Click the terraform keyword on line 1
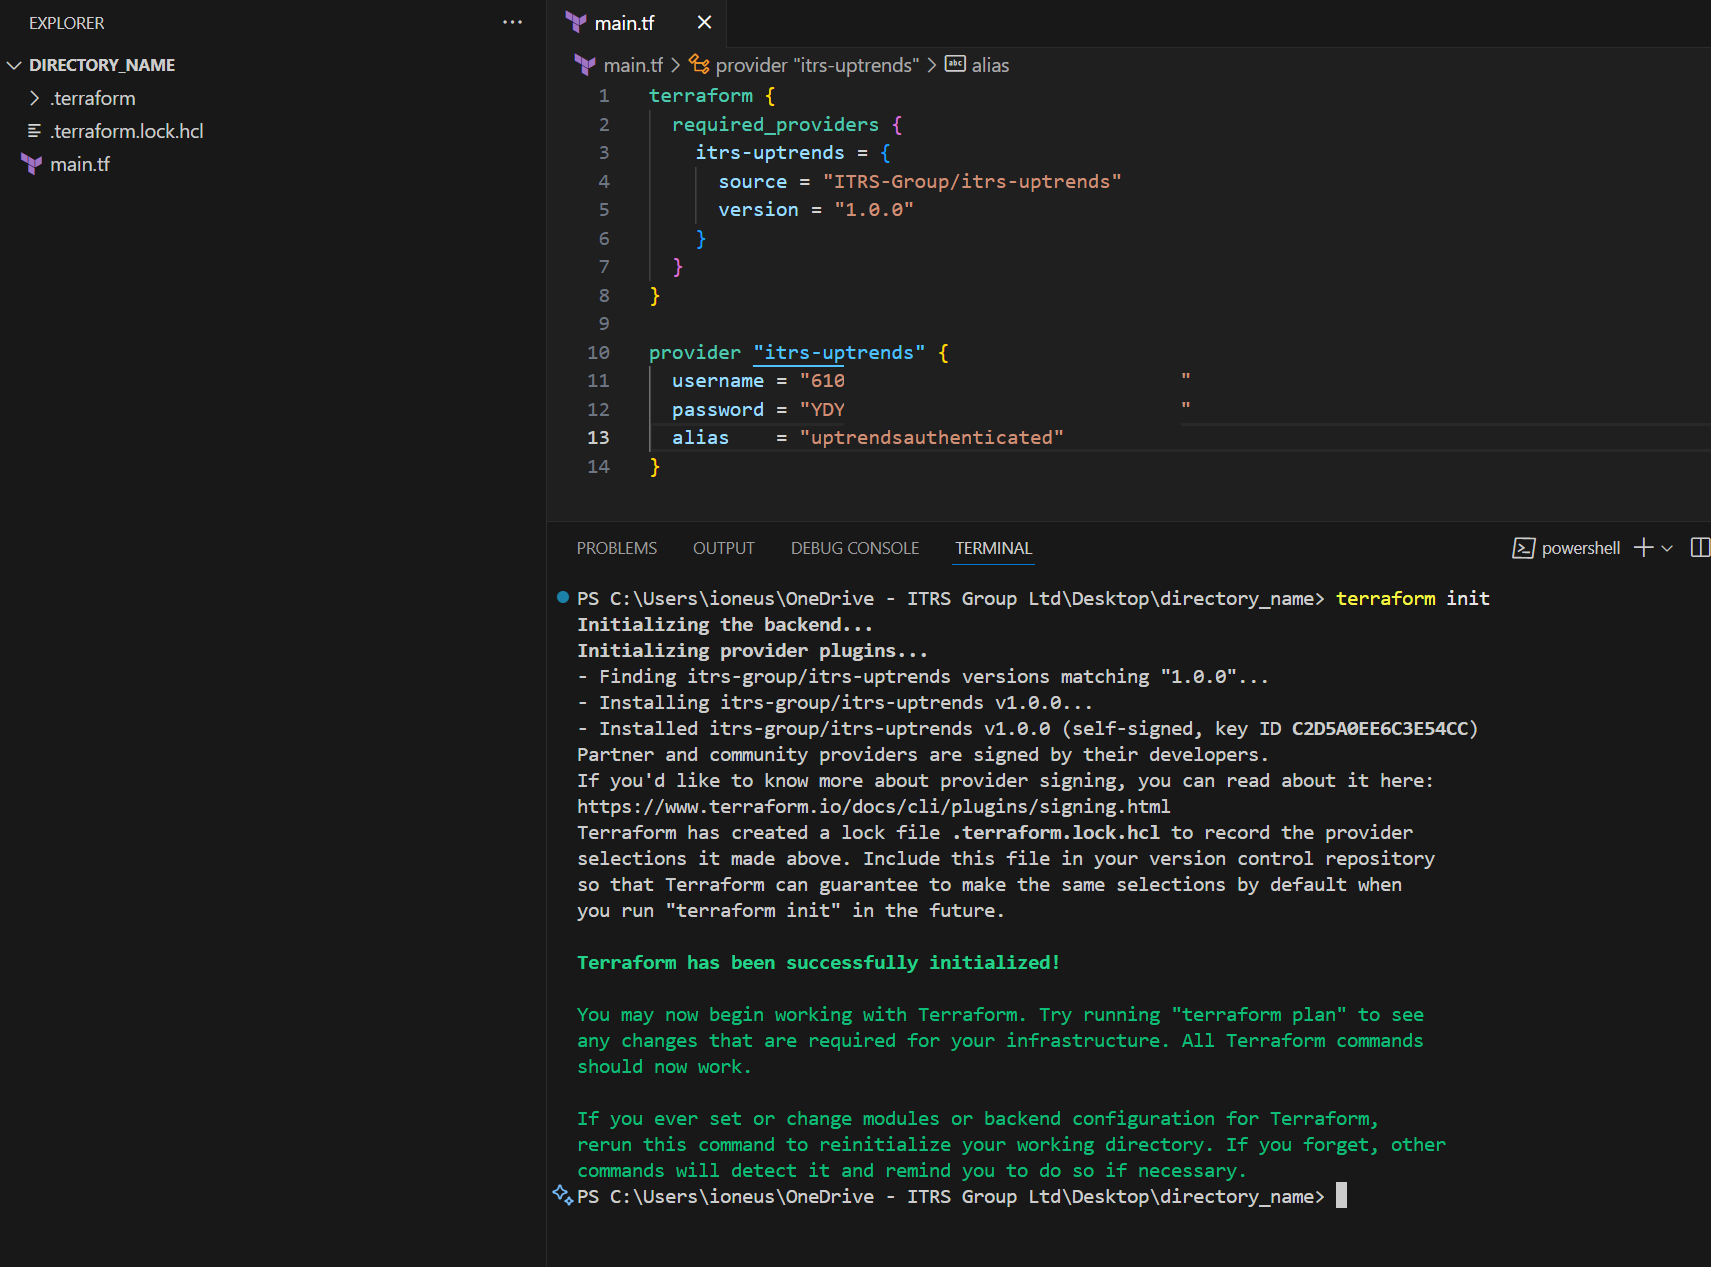Viewport: 1711px width, 1267px height. (701, 96)
